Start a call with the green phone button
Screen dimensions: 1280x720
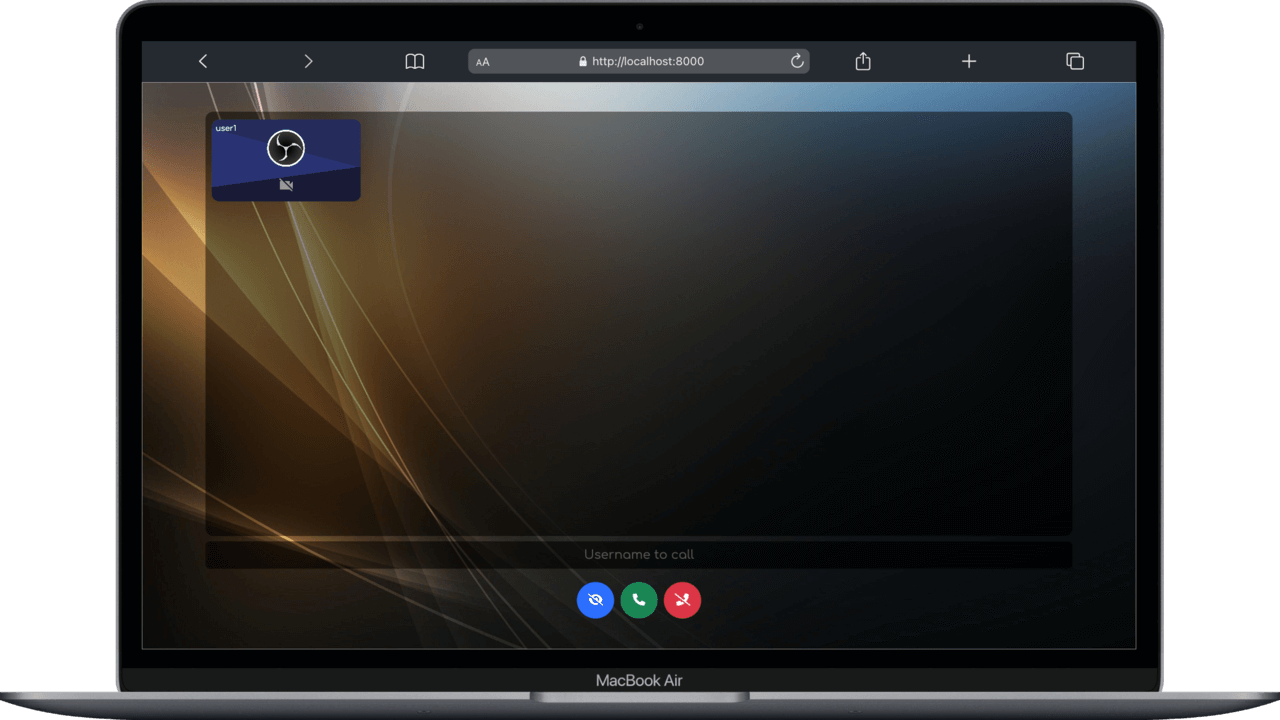click(639, 600)
